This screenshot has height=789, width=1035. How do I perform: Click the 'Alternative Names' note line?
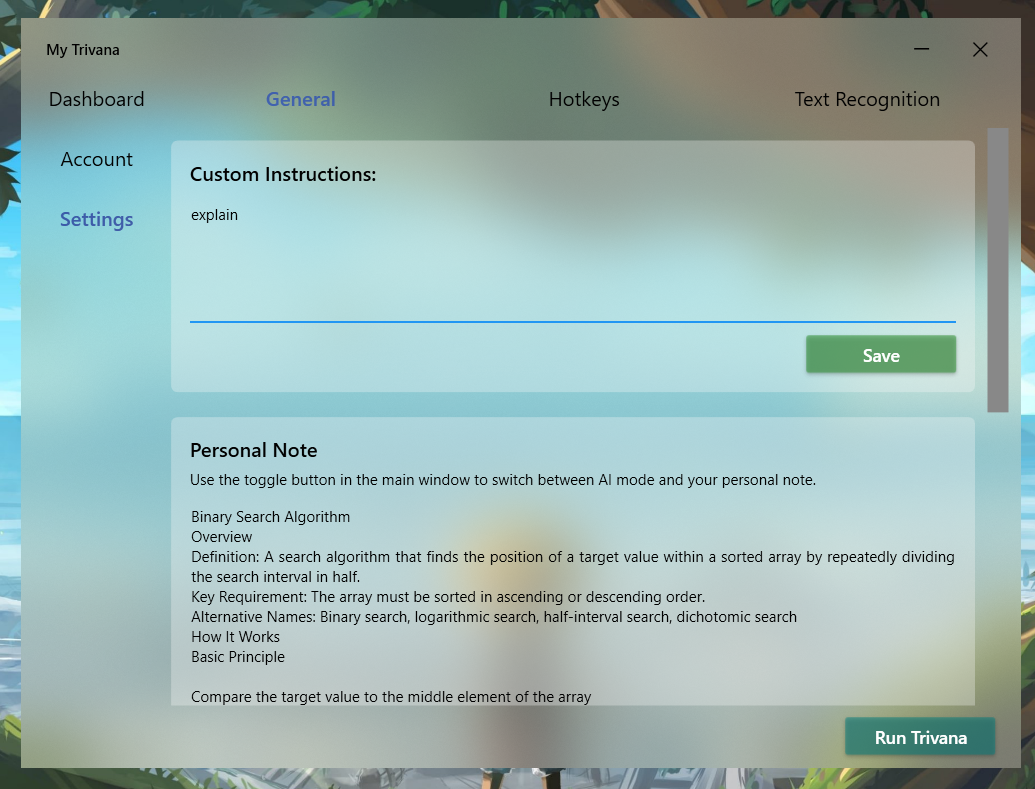point(494,617)
